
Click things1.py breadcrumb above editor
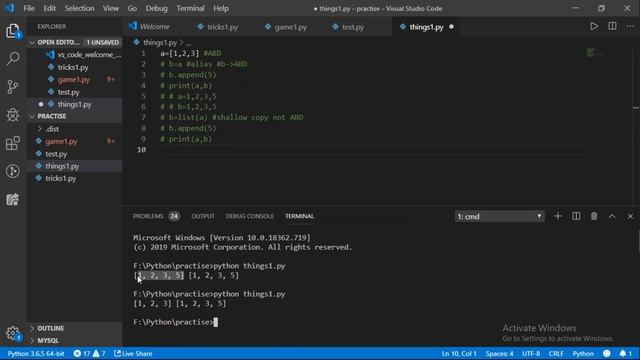(x=160, y=42)
